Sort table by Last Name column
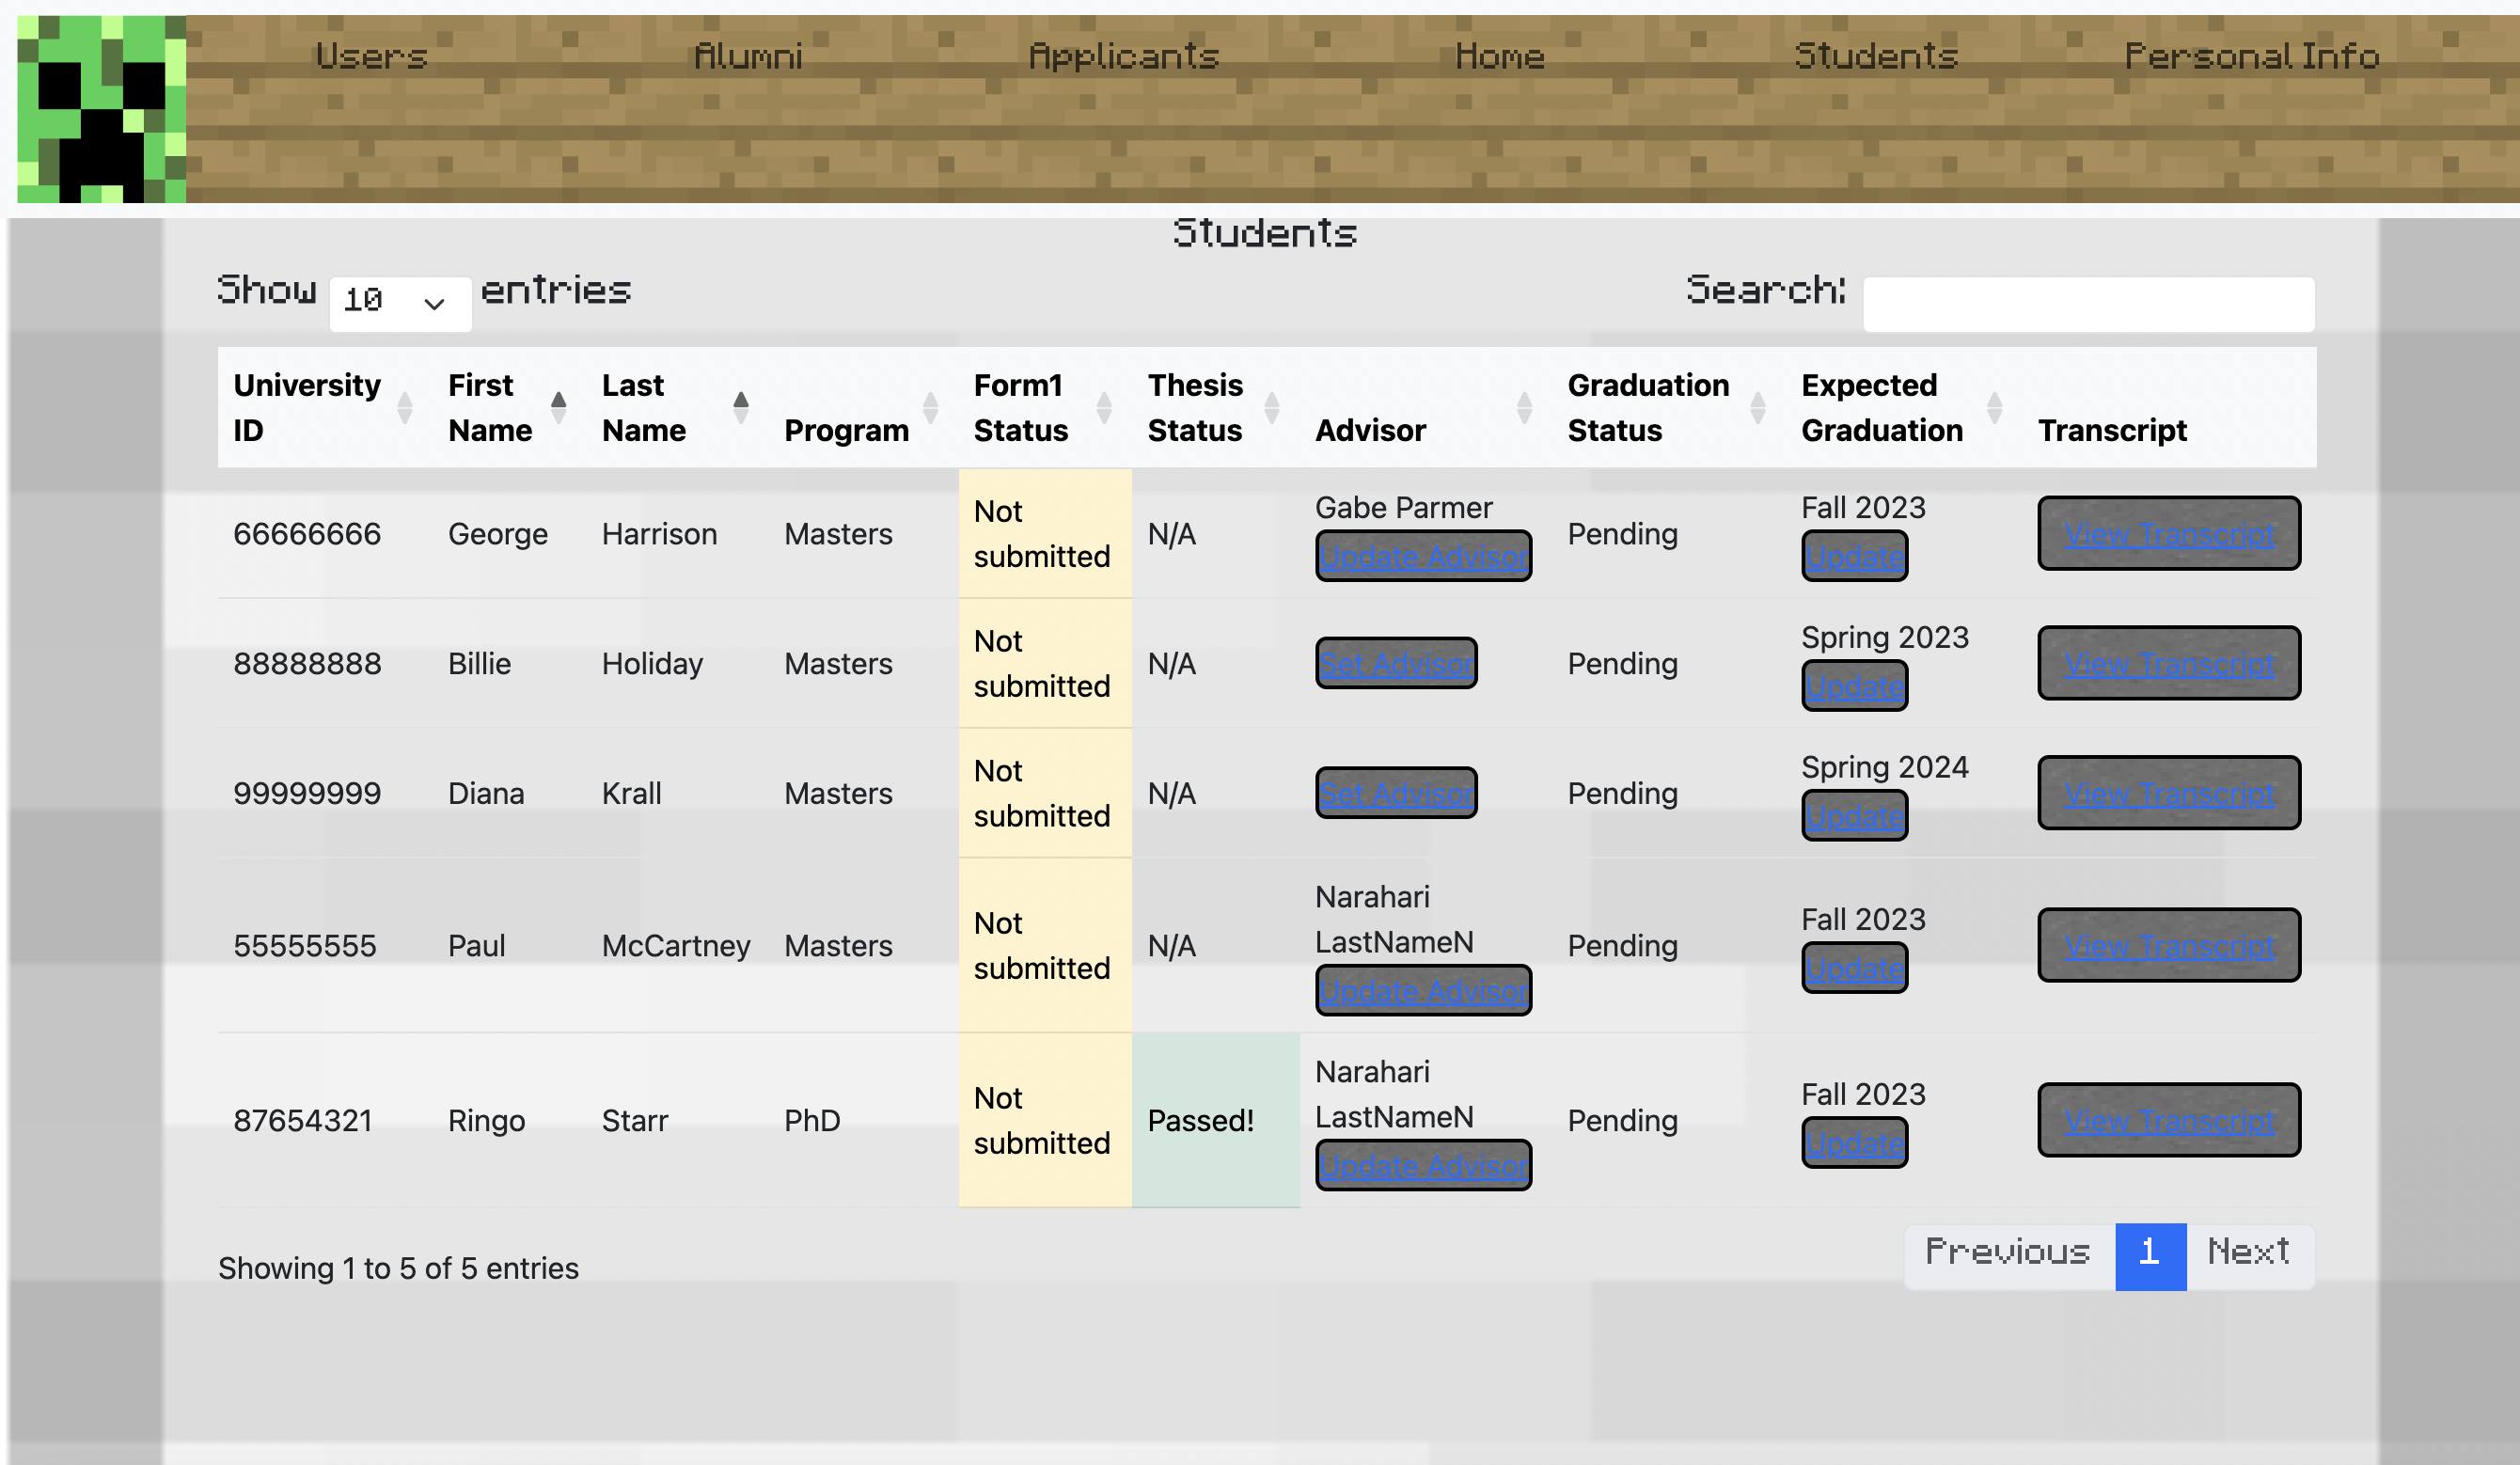The image size is (2520, 1465). tap(677, 408)
